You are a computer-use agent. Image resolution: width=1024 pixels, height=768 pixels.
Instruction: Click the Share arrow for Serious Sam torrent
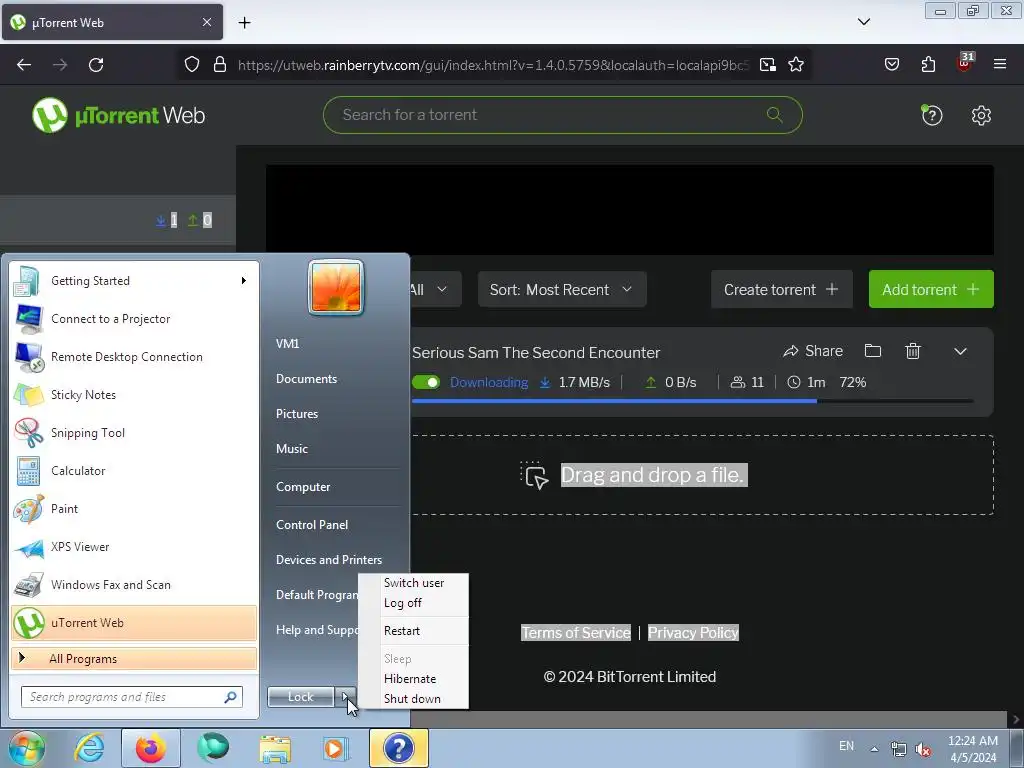coord(813,351)
